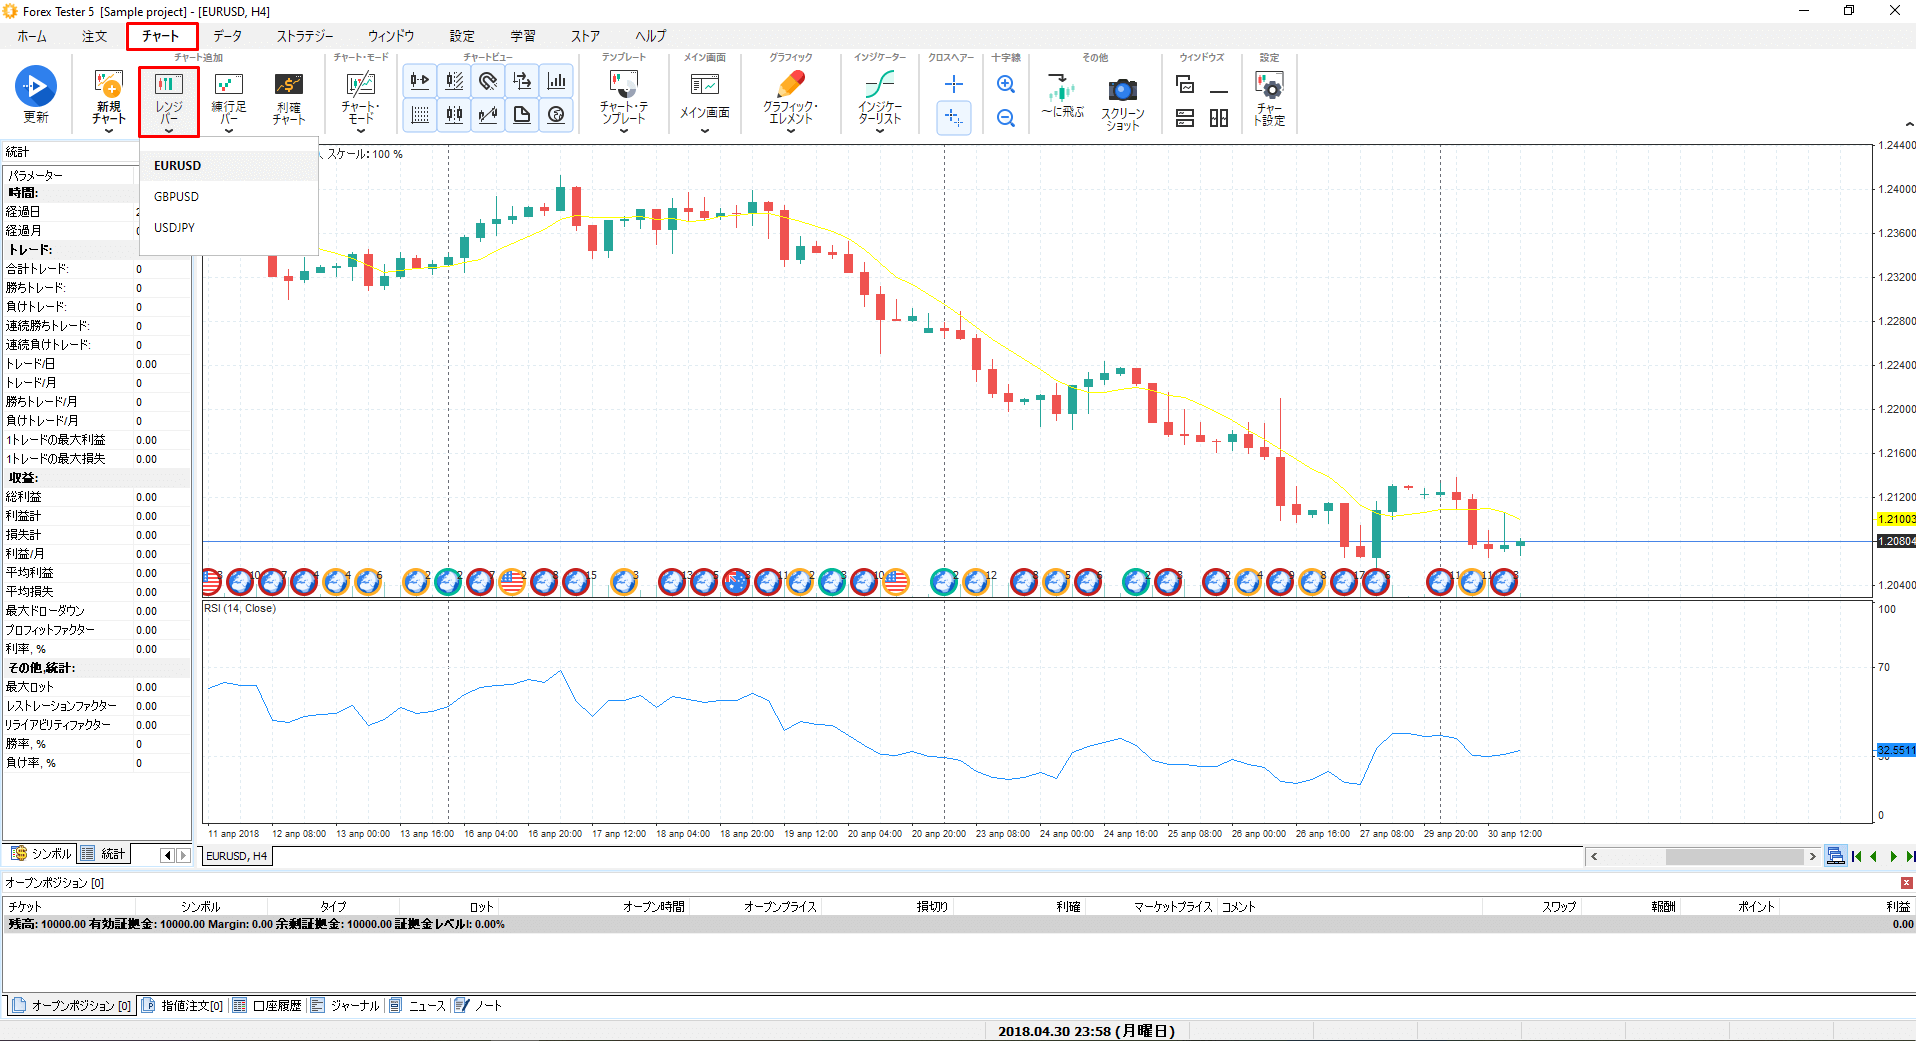The height and width of the screenshot is (1041, 1916).
Task: Select GBPUSD from the range bar list
Action: click(177, 197)
